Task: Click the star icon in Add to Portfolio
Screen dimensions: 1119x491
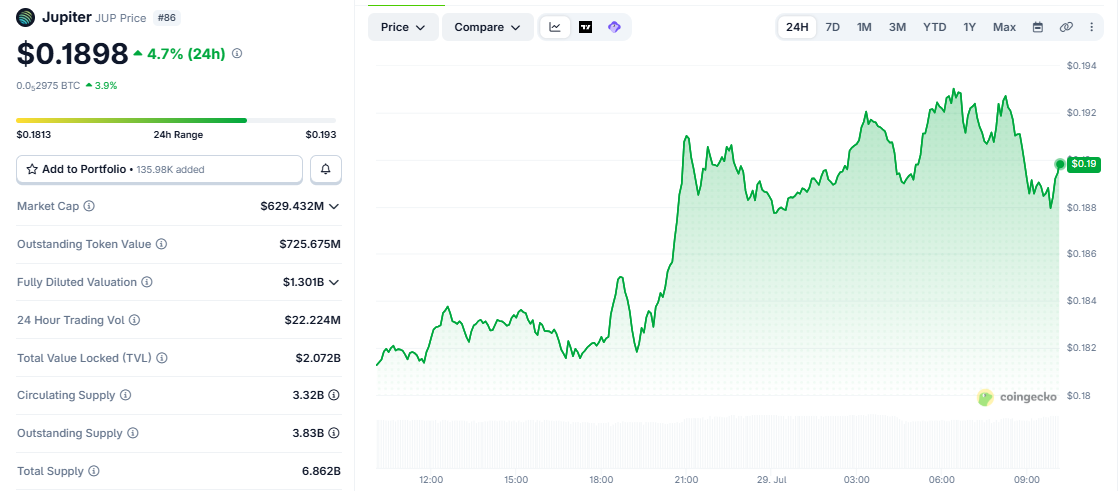Action: click(x=32, y=169)
